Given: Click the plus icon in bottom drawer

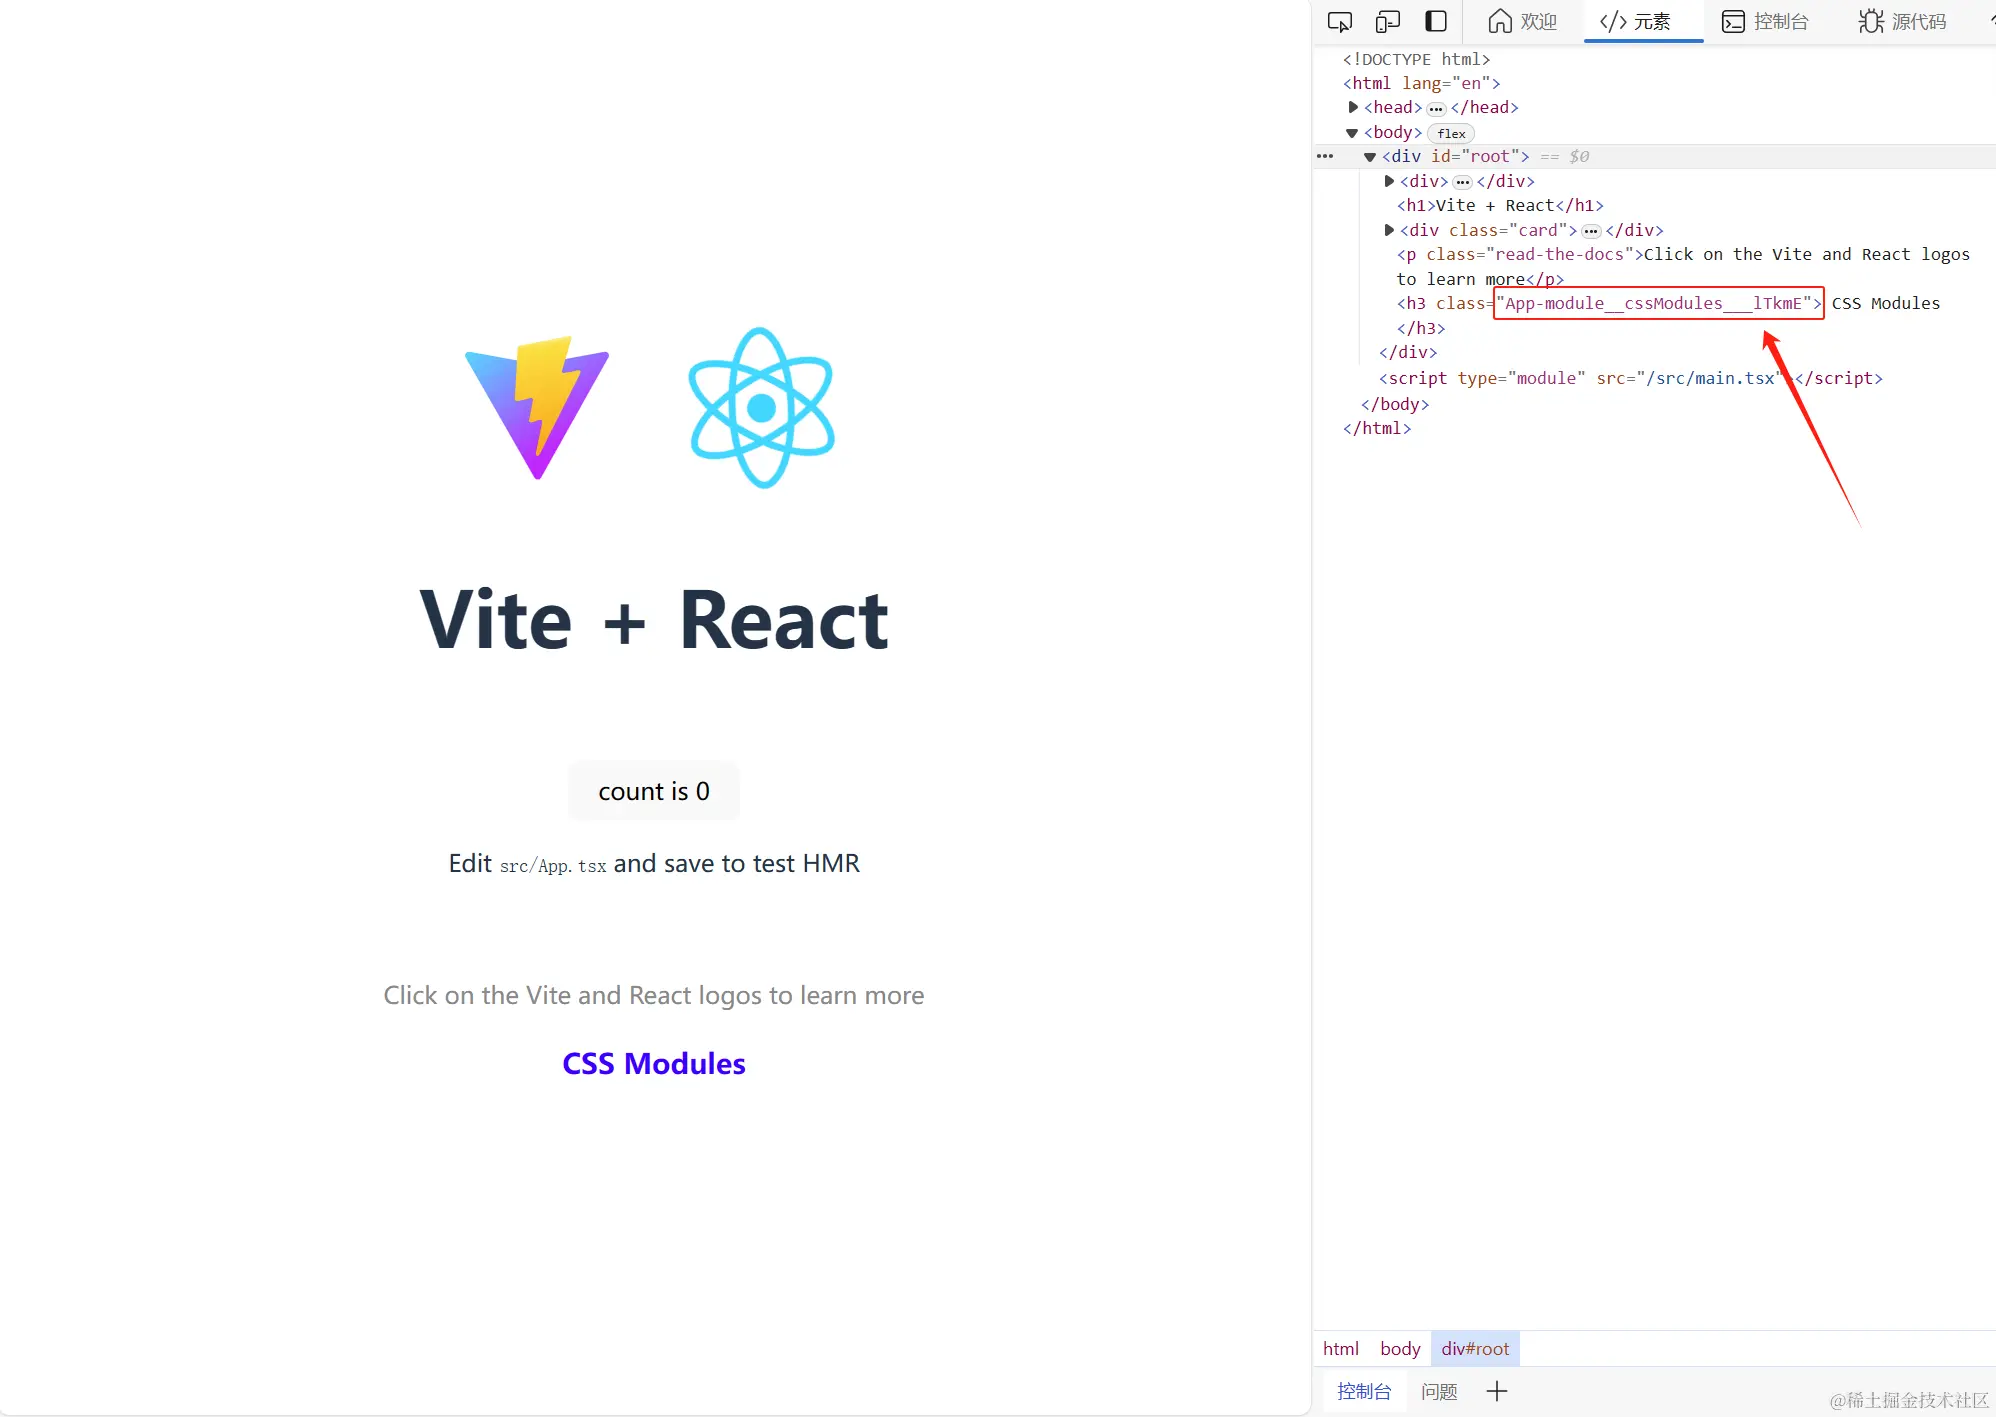Looking at the screenshot, I should (x=1496, y=1391).
